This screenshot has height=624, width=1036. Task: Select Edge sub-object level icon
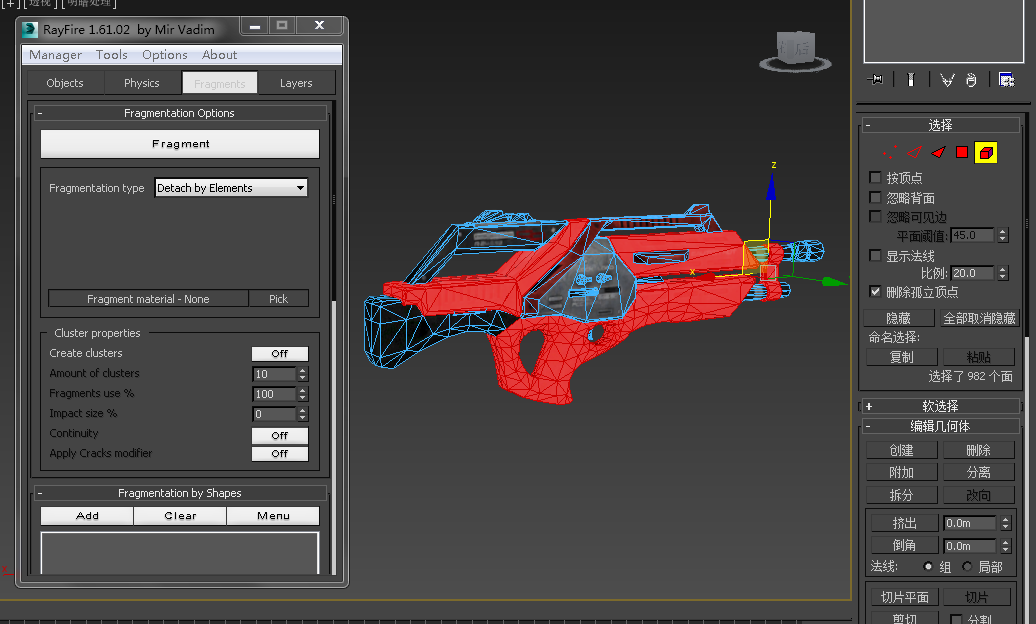pyautogui.click(x=914, y=153)
